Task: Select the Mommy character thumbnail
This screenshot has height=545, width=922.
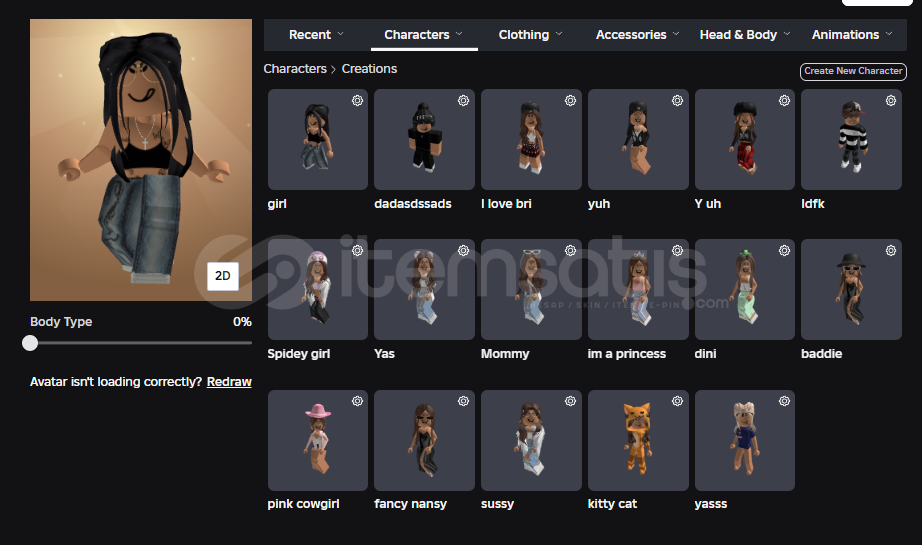Action: [x=531, y=289]
